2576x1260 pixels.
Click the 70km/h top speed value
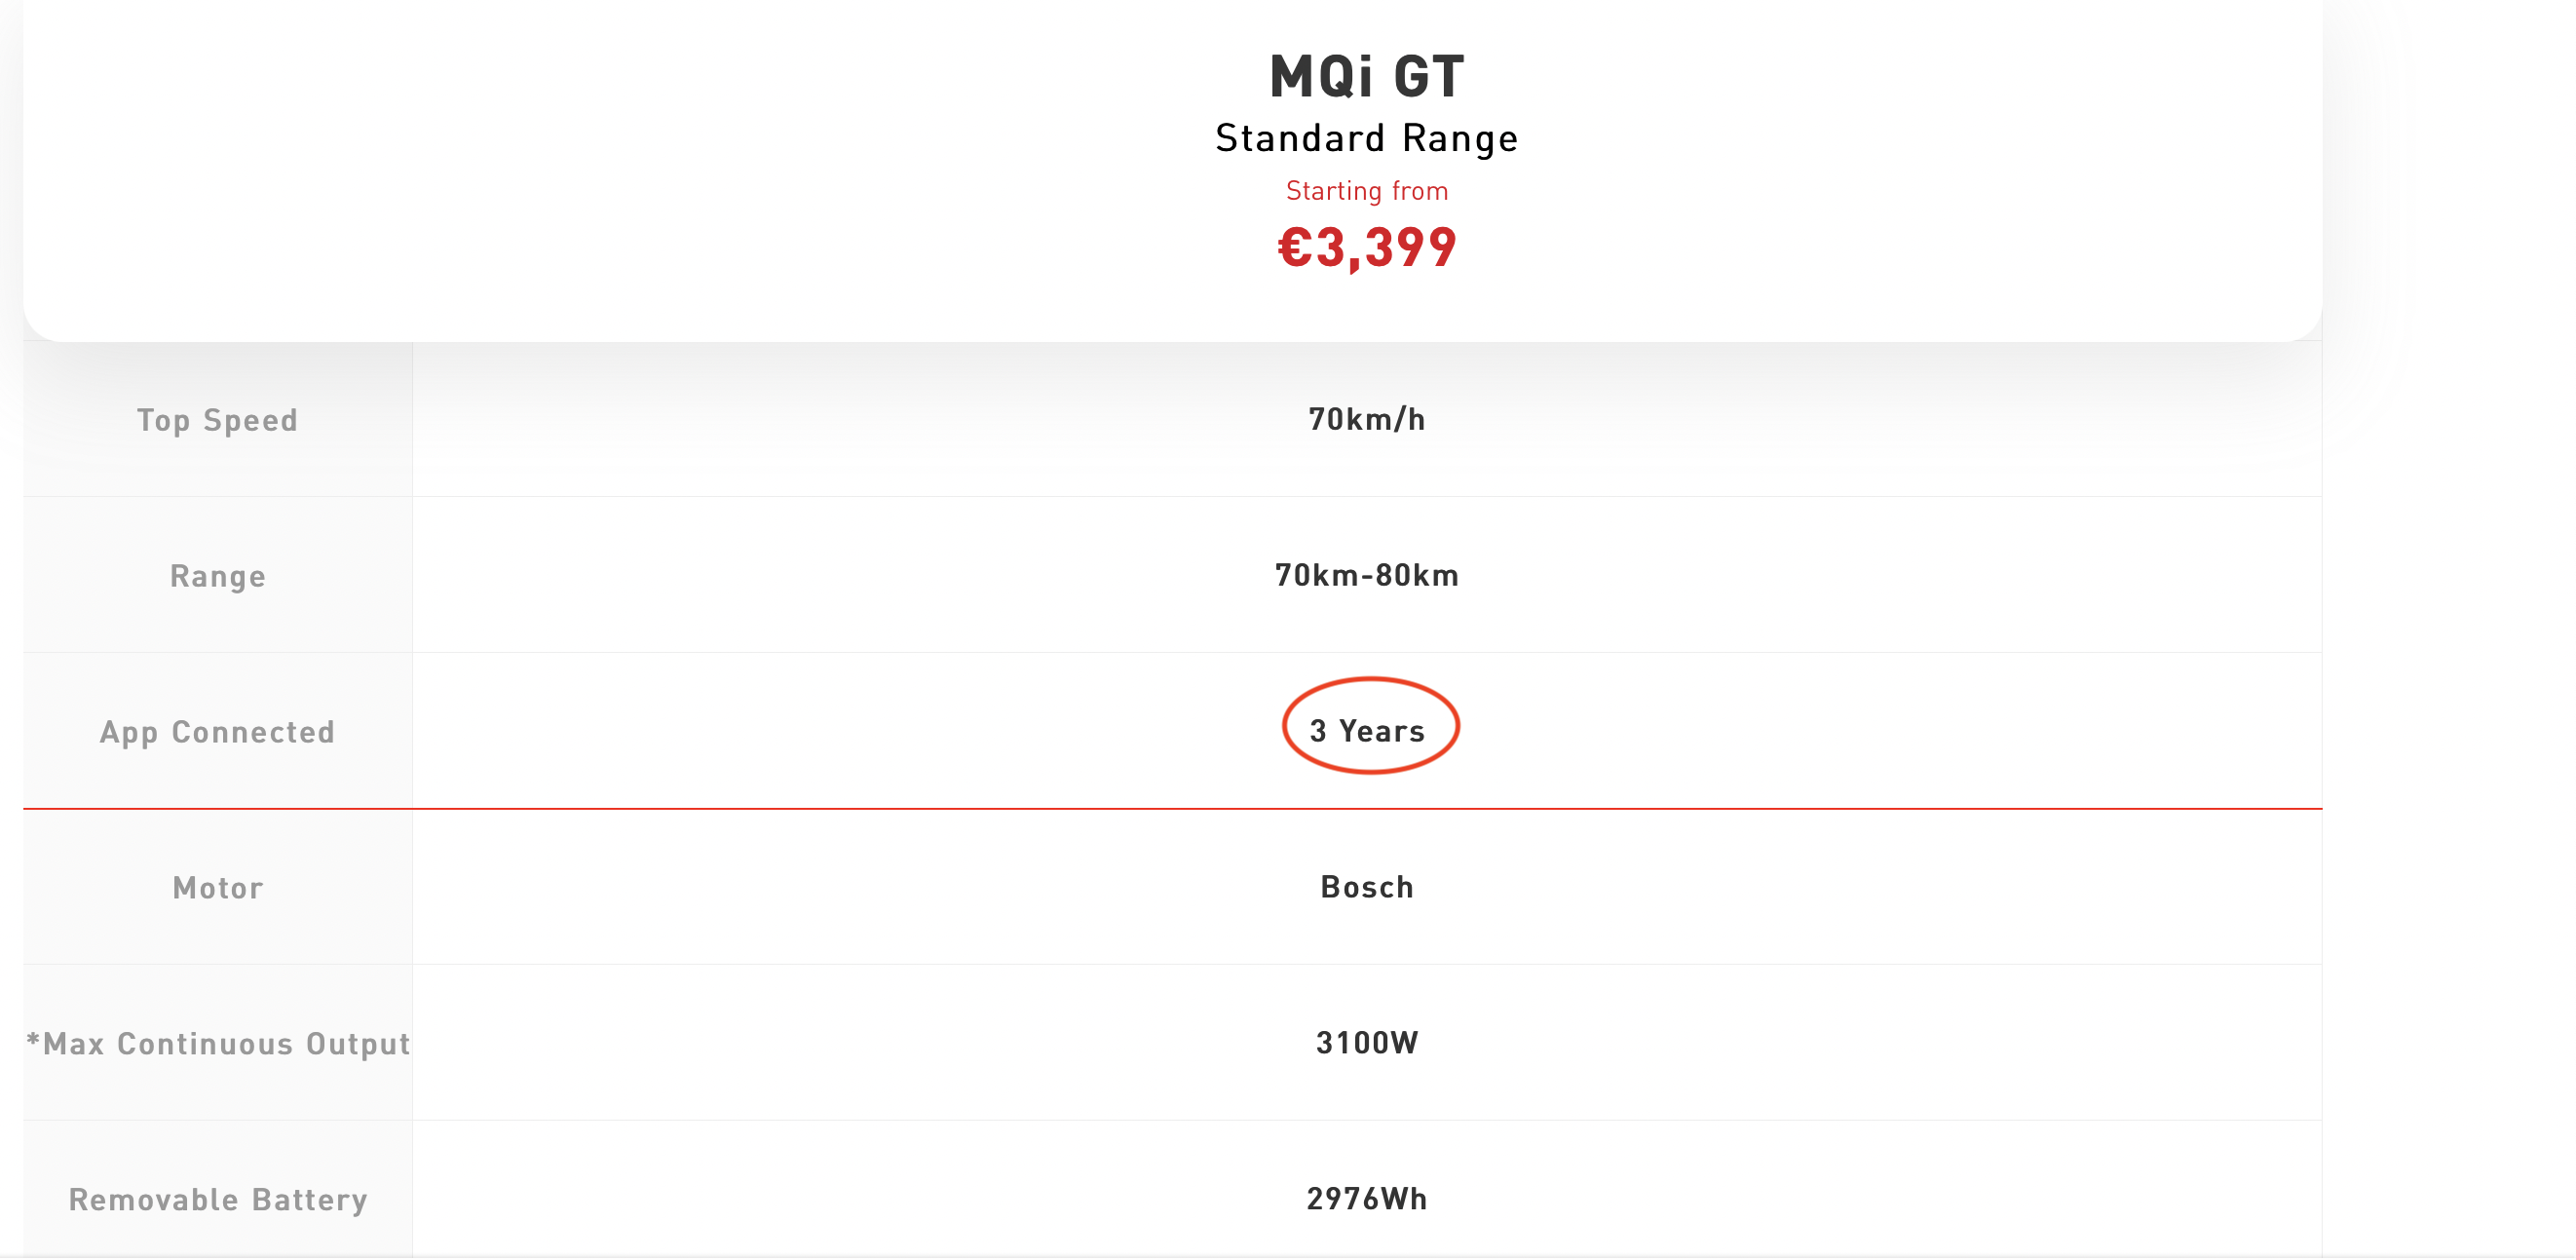point(1366,419)
